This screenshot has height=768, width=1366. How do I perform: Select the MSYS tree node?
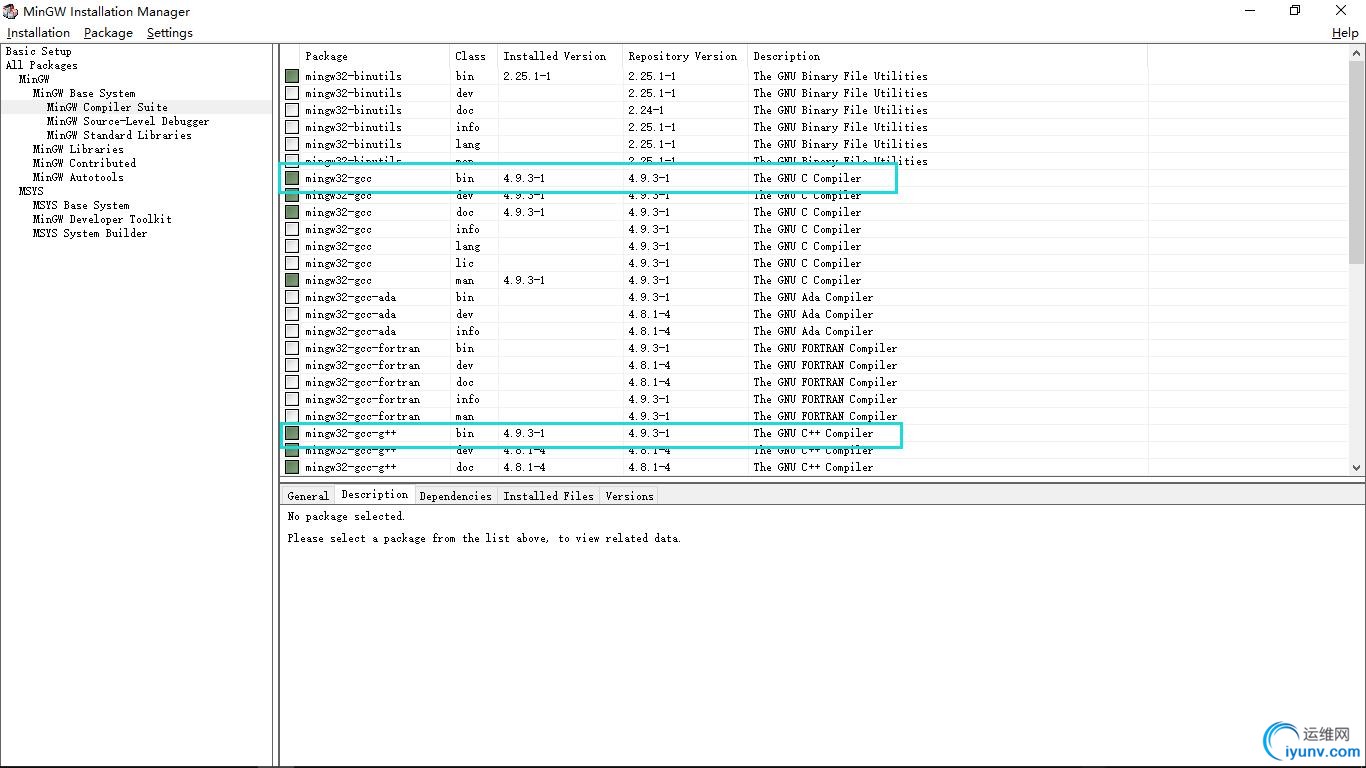pyautogui.click(x=31, y=191)
